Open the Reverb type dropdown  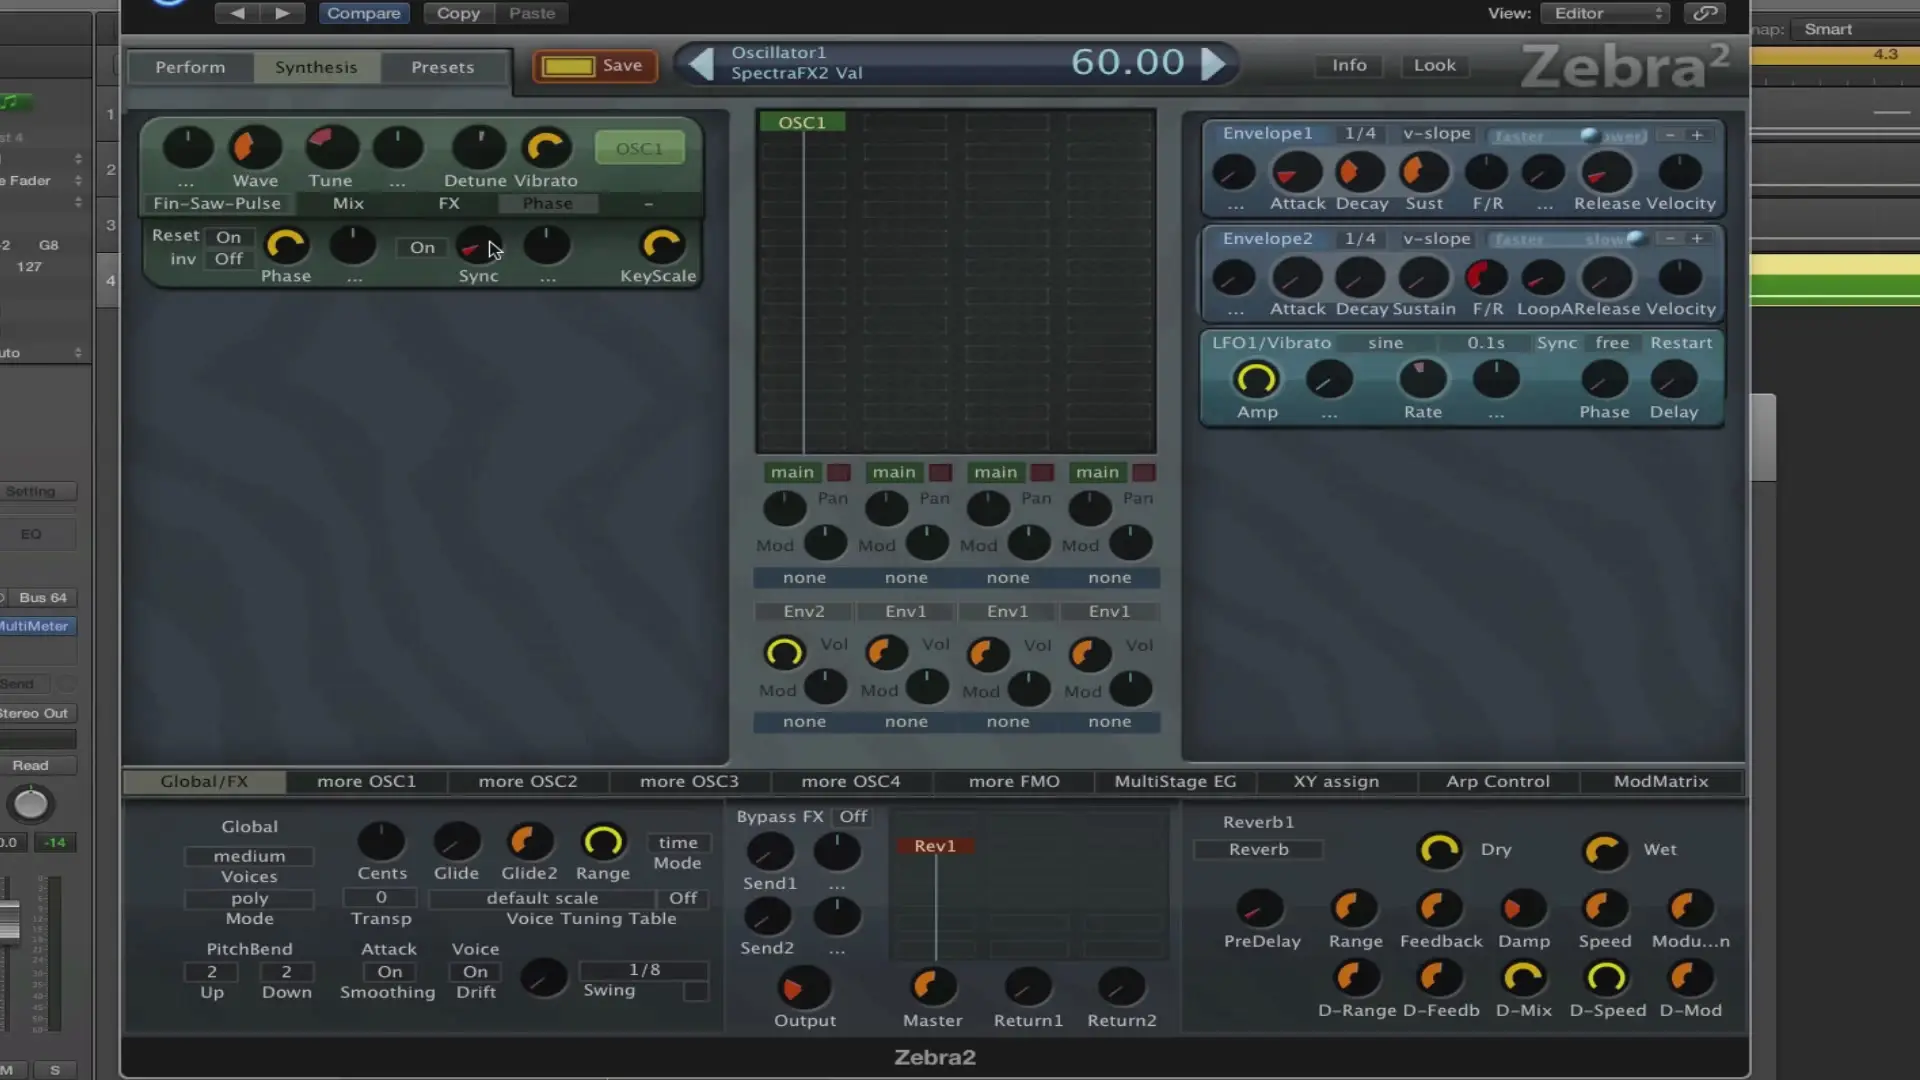pos(1258,849)
